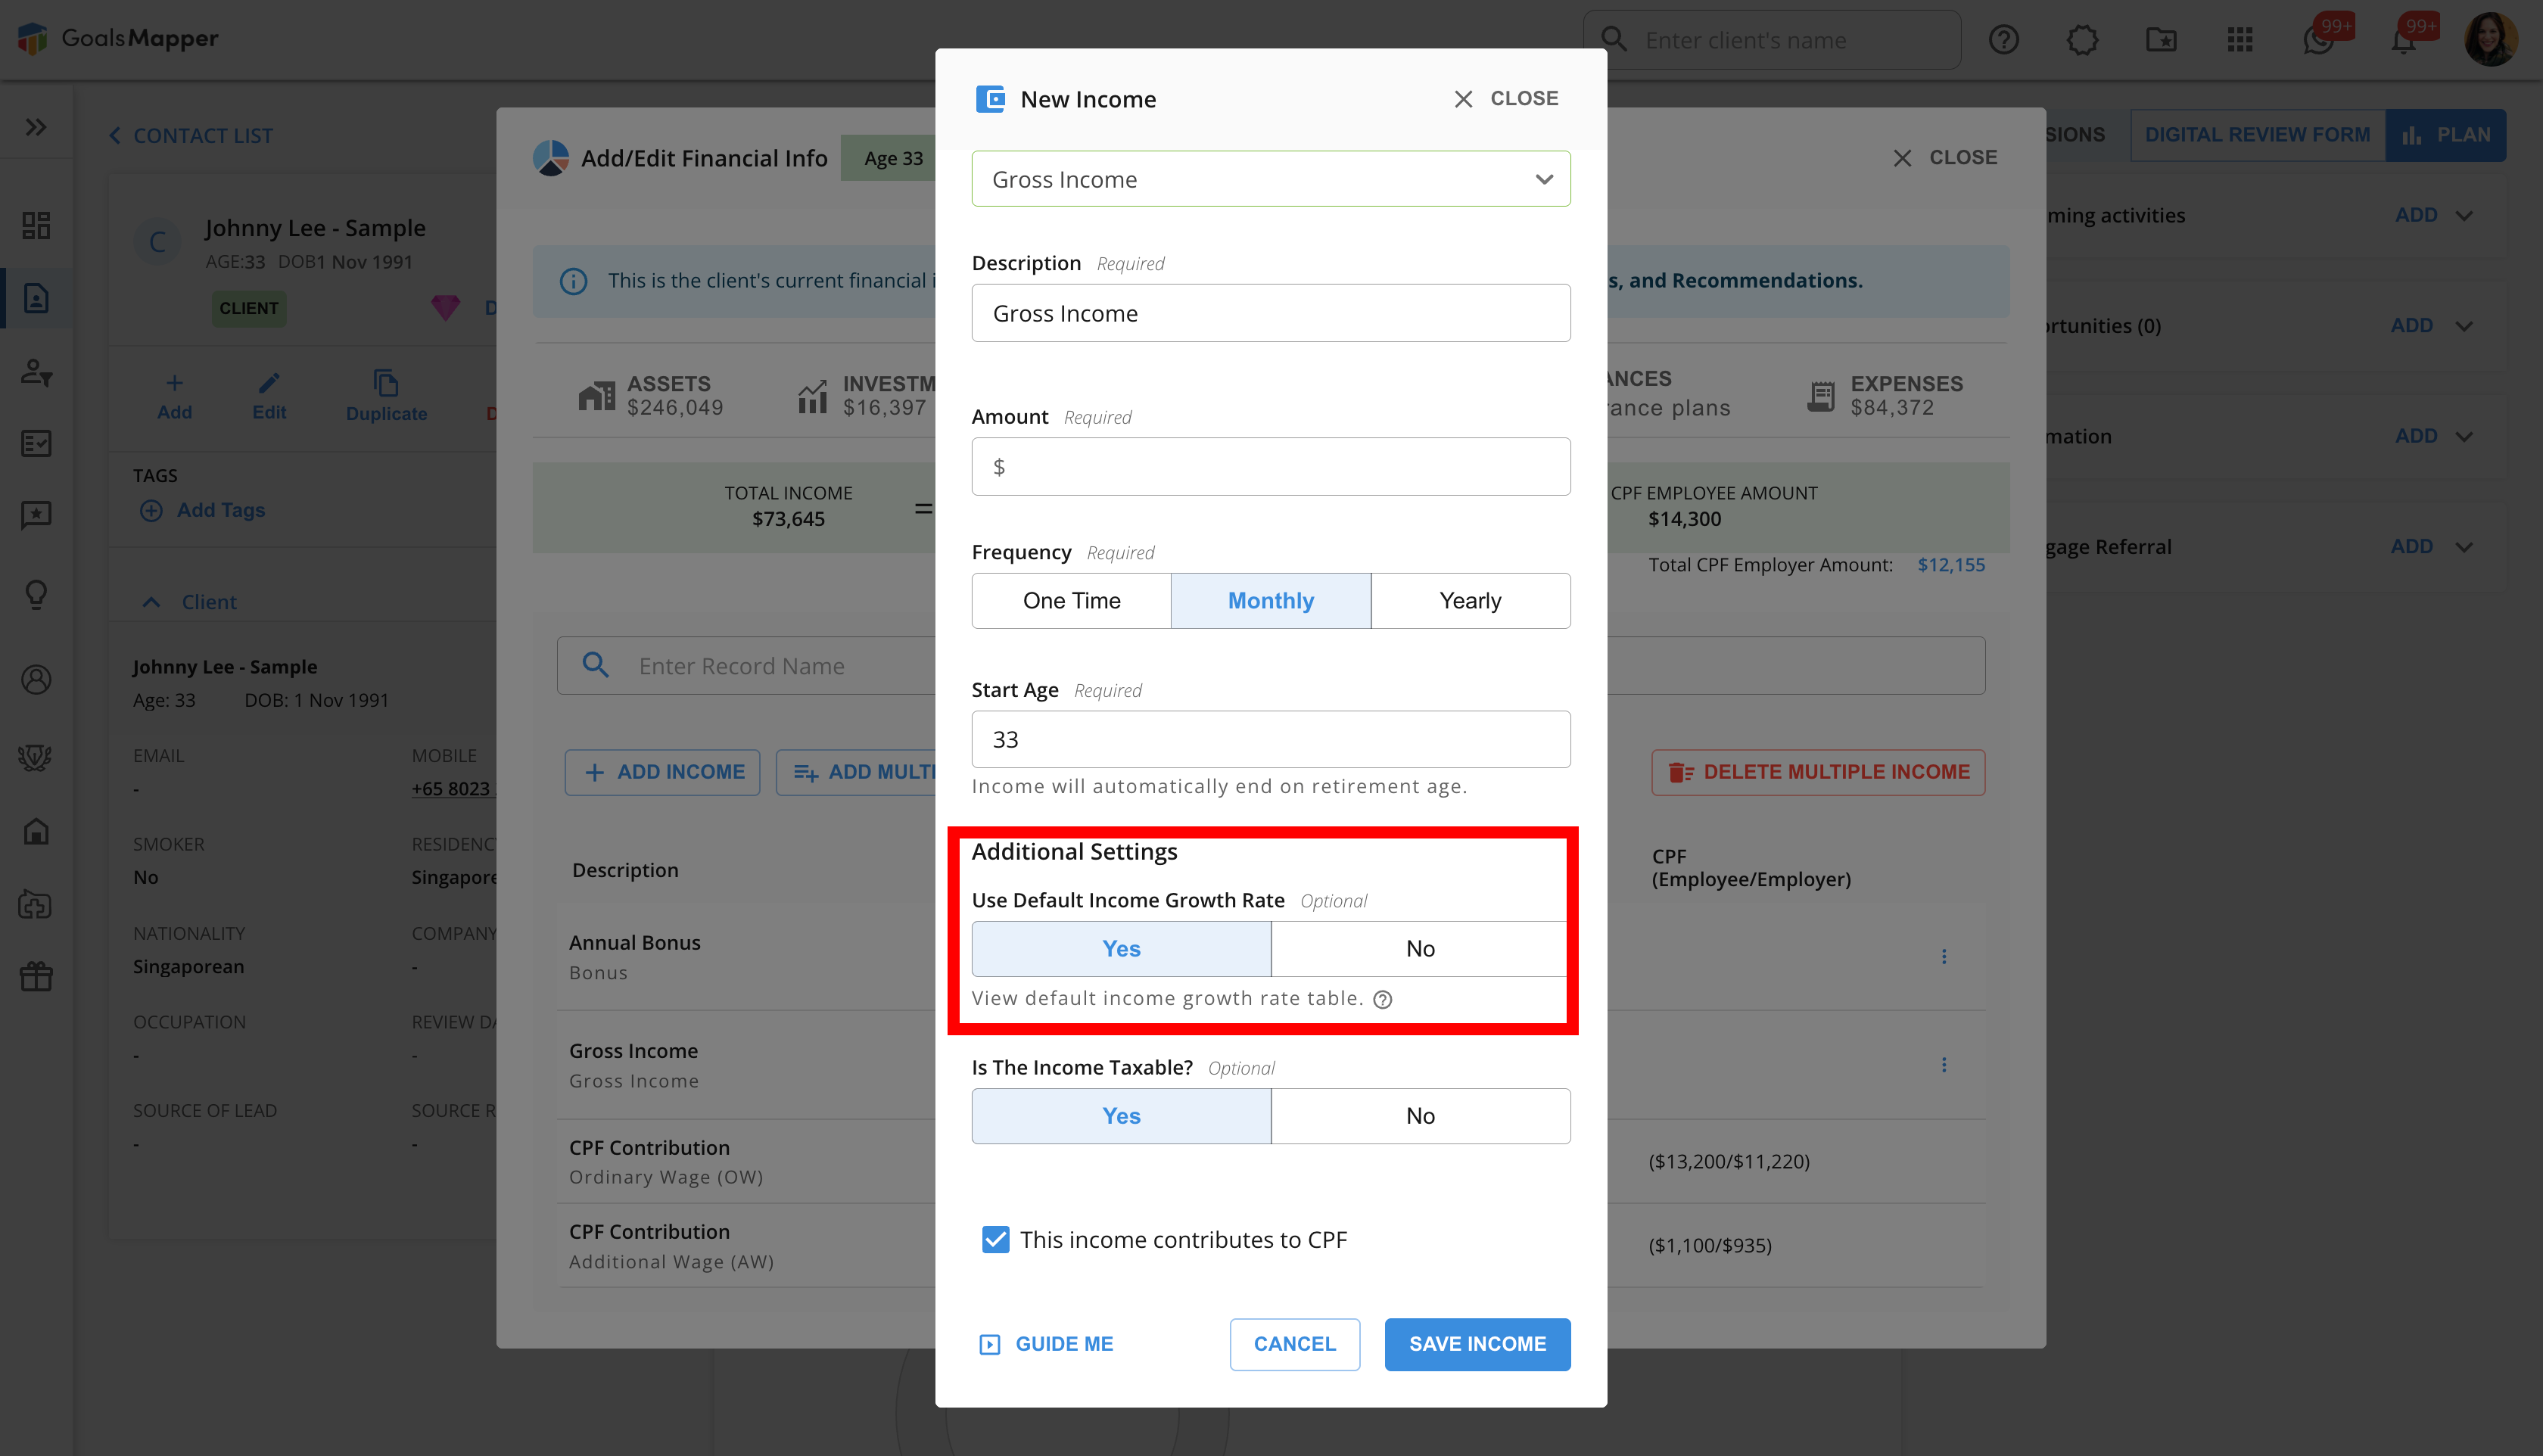Open the checklist icon in sidebar
The height and width of the screenshot is (1456, 2543).
pos(36,443)
